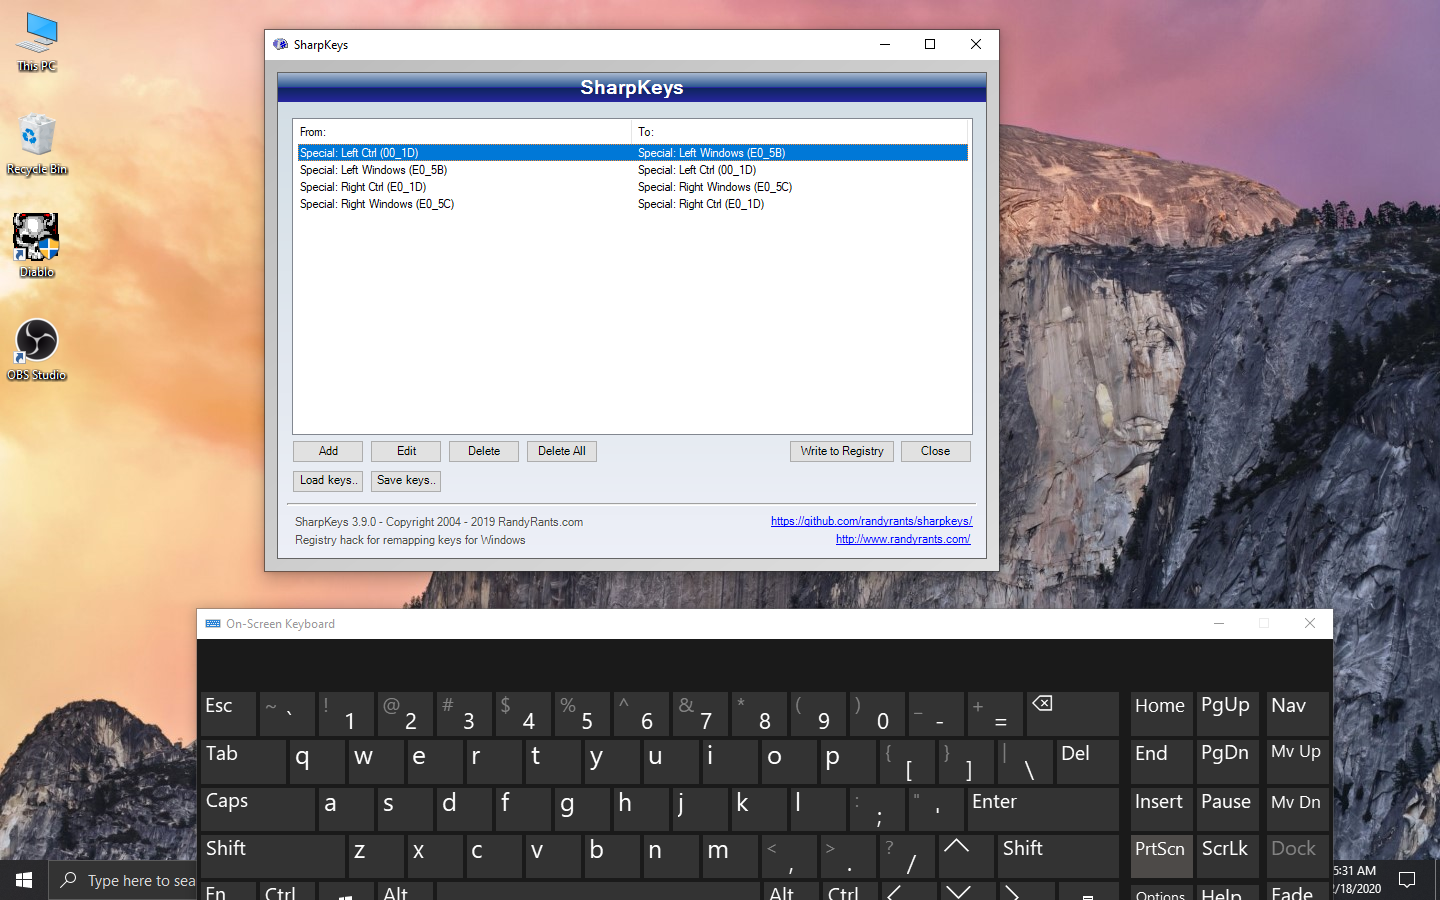Select the Right Windows to Right Ctrl mapping row

coord(632,204)
